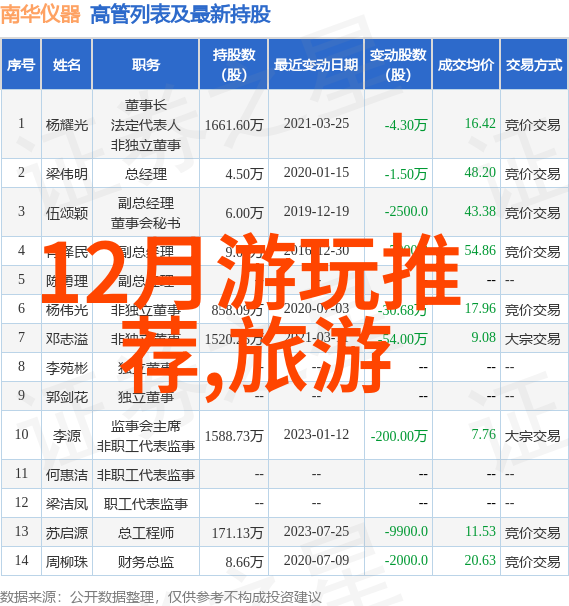Select the 职务 column header
Image resolution: width=569 pixels, height=606 pixels.
pos(146,65)
